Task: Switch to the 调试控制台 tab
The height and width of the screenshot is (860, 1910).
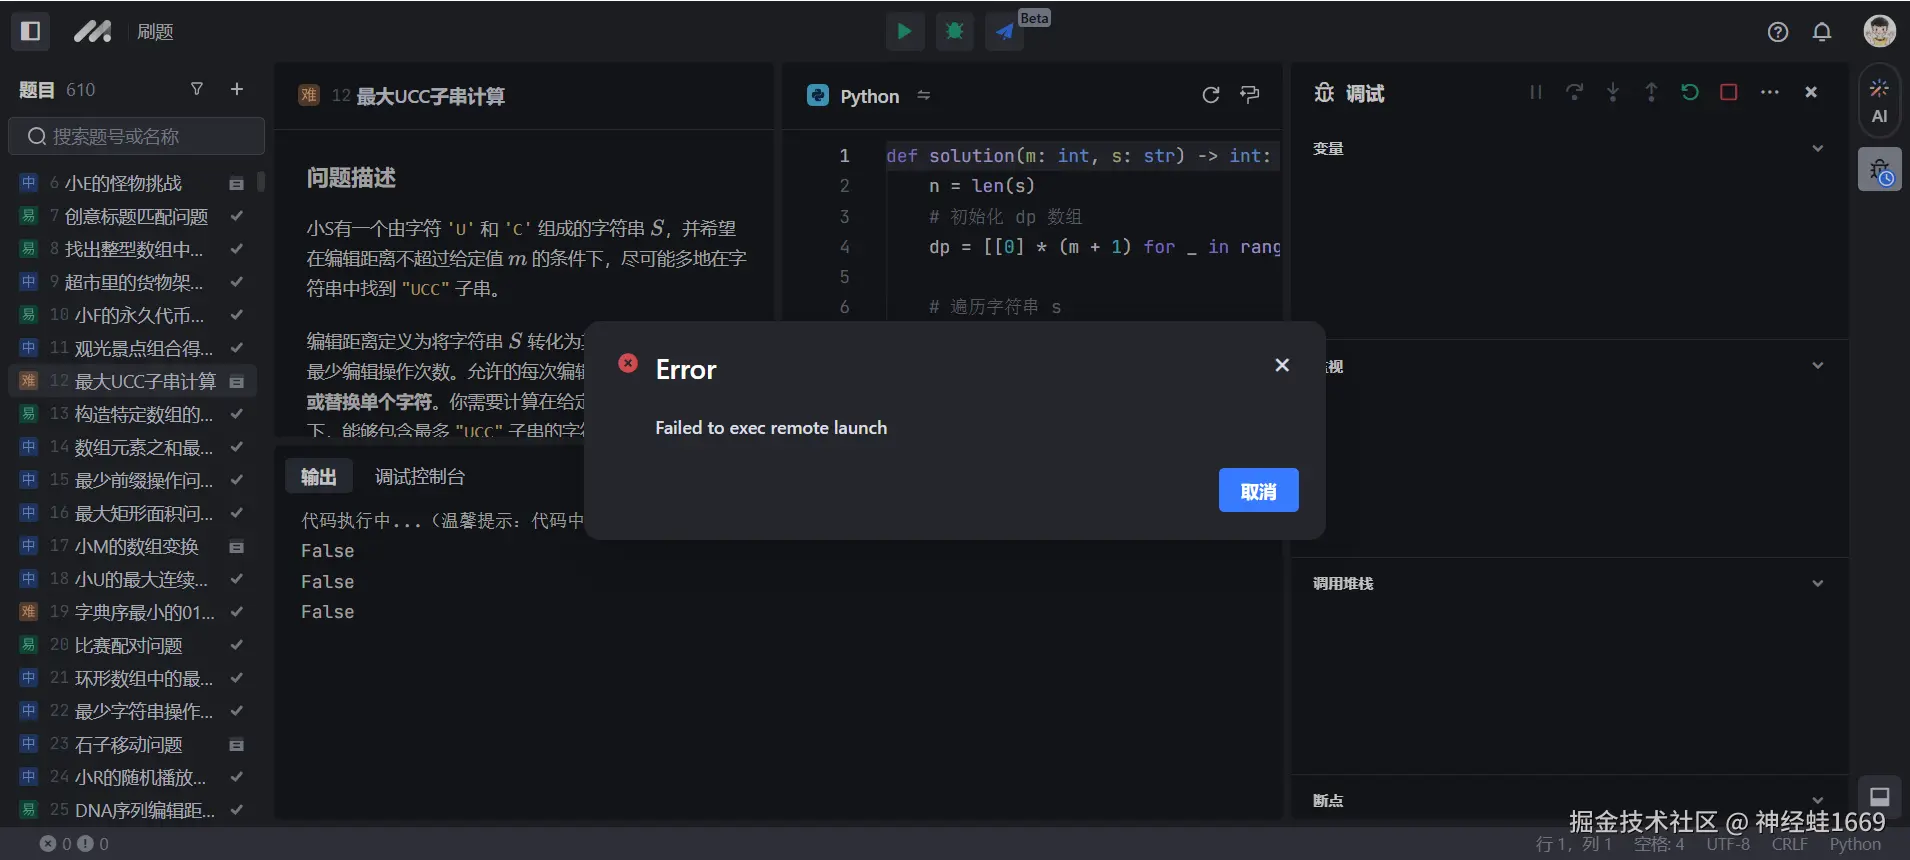Action: point(419,477)
